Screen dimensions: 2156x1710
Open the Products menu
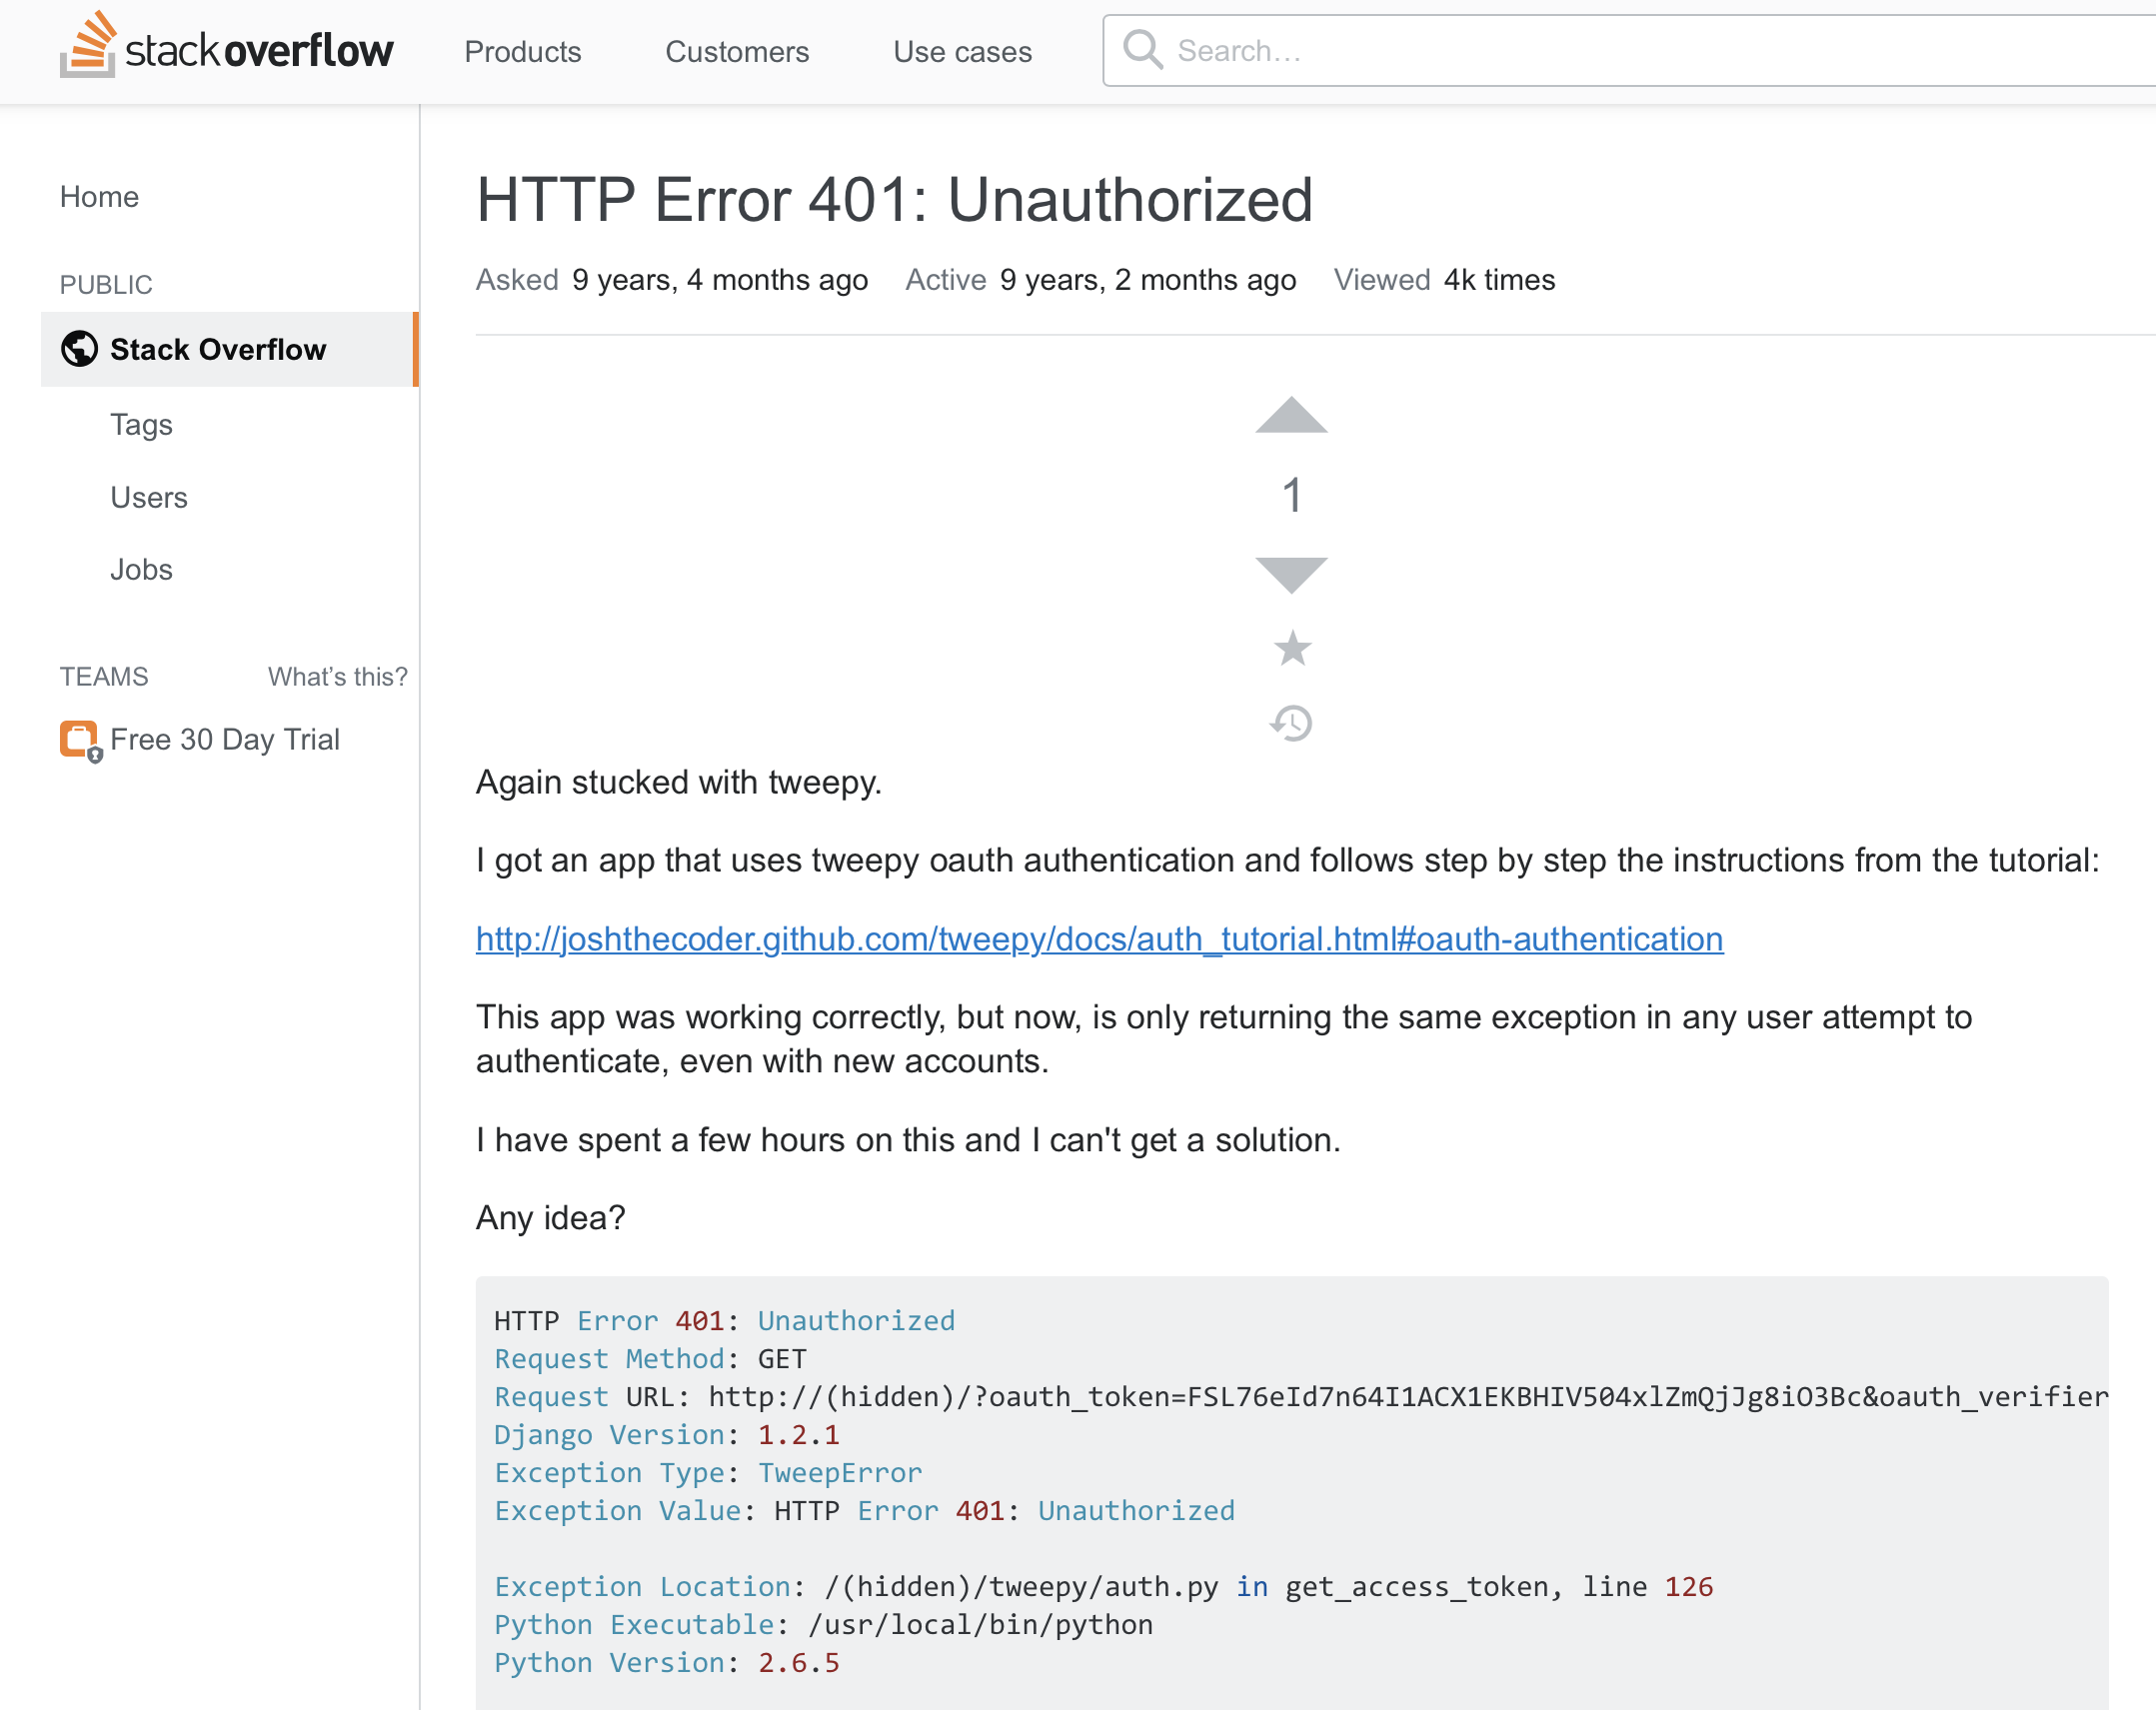(522, 51)
